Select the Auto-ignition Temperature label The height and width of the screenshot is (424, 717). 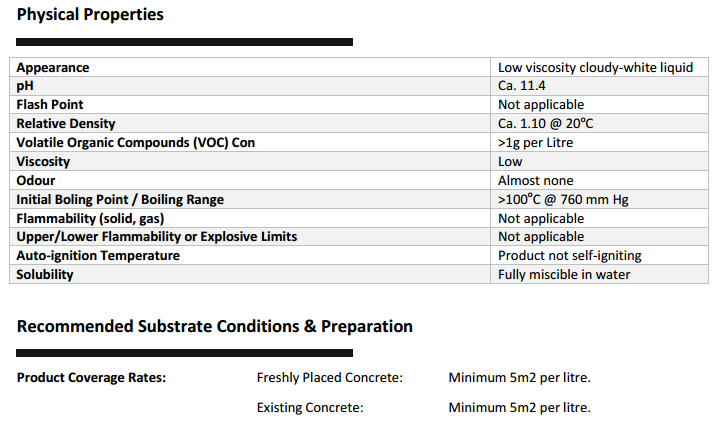point(98,256)
